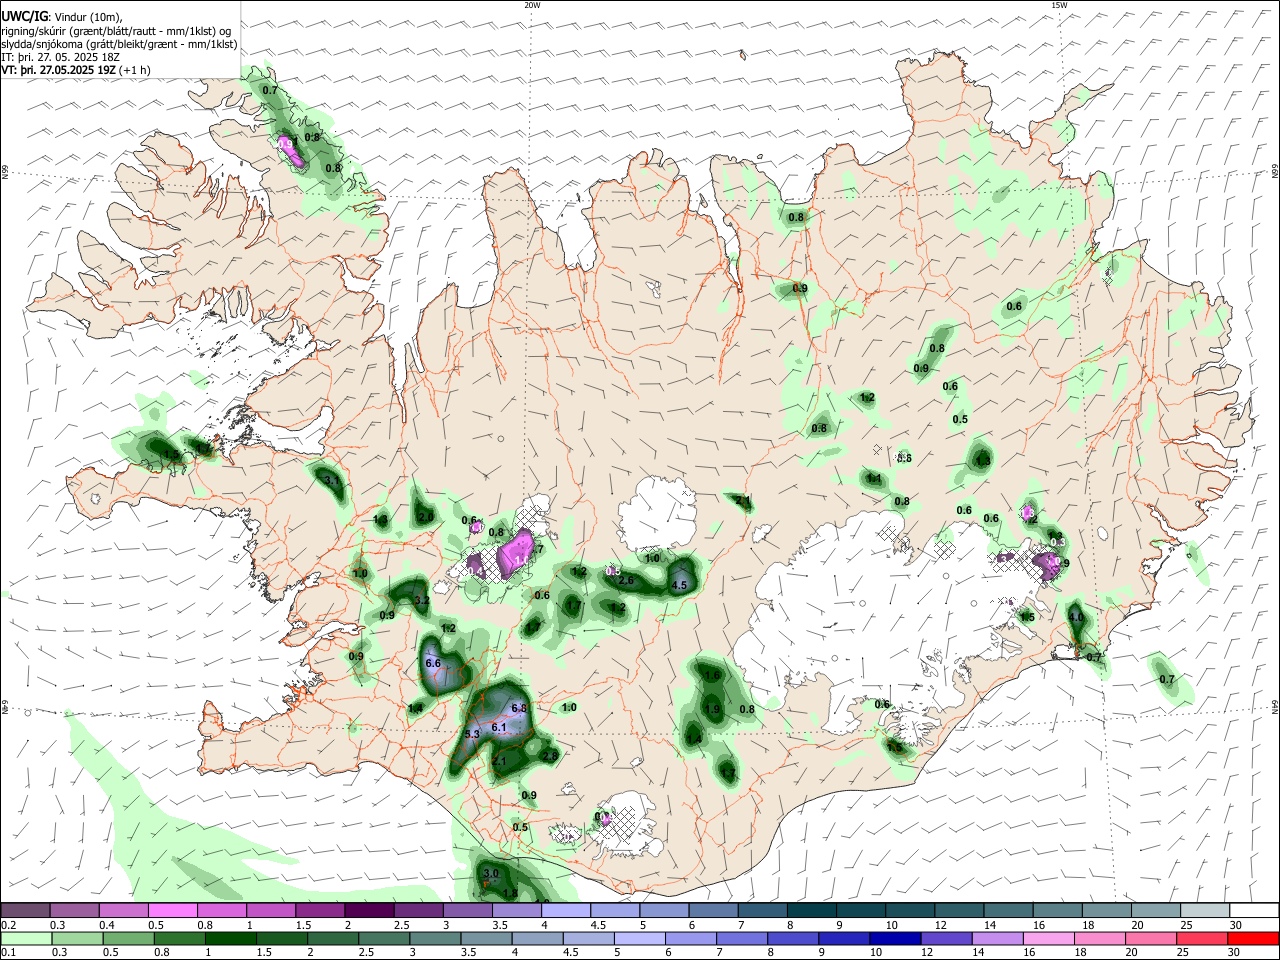1280x960 pixels.
Task: Click the 1.9 precipitation value on the map
Action: tap(713, 709)
